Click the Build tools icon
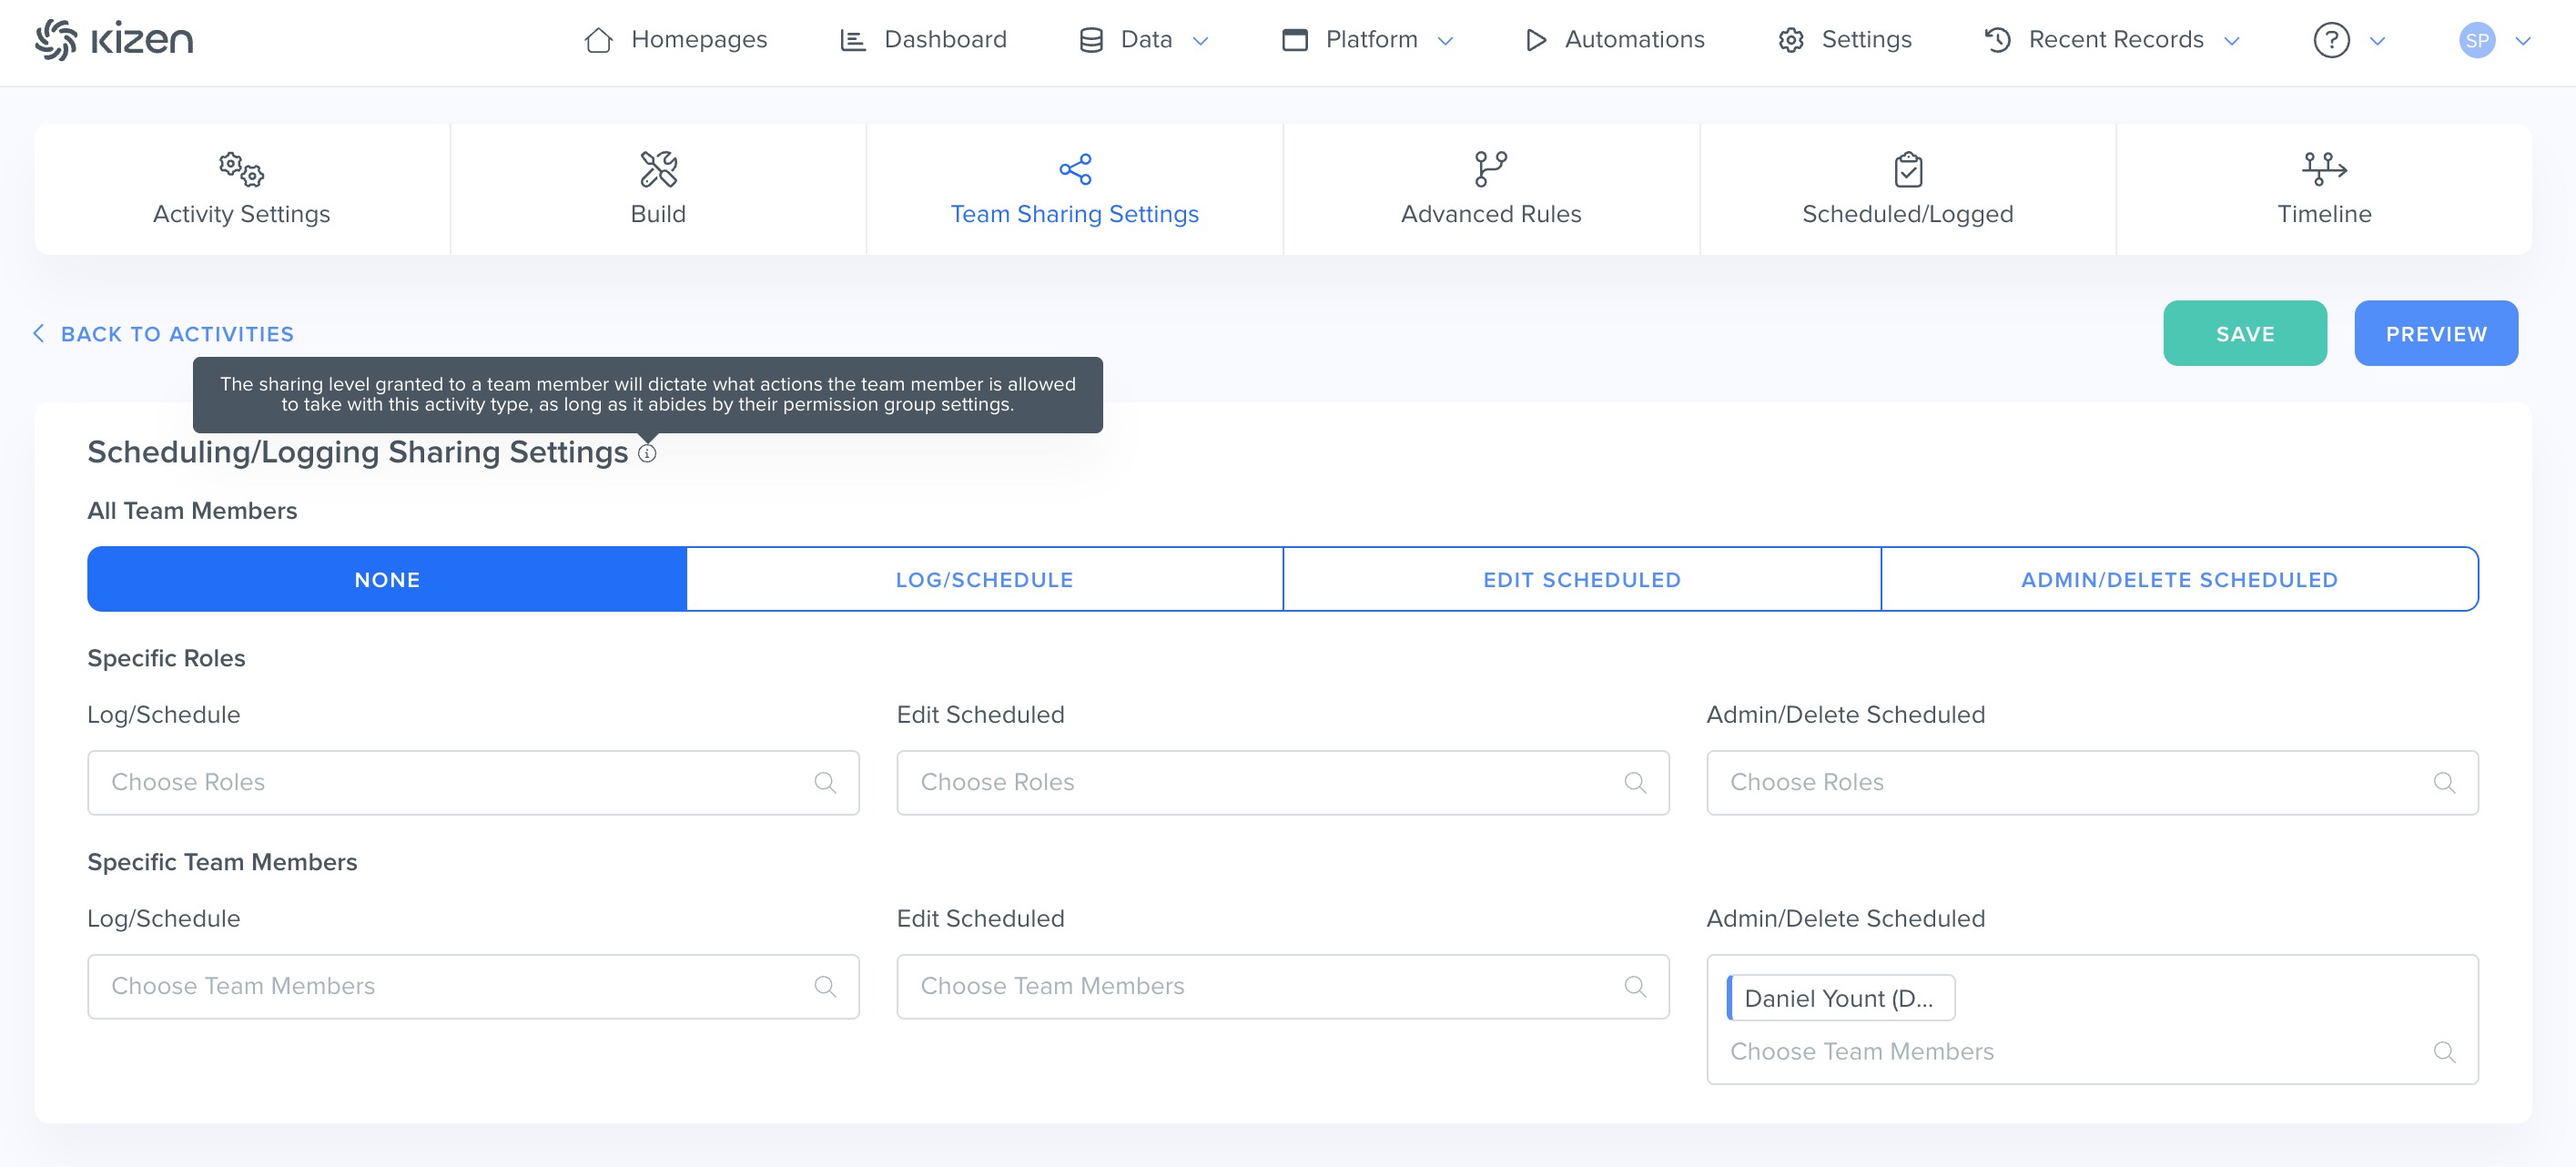Viewport: 2576px width, 1167px height. [x=658, y=169]
